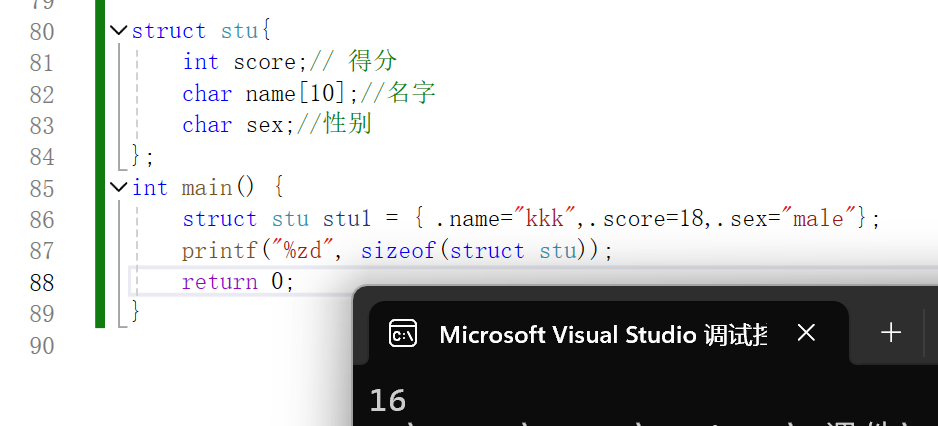The width and height of the screenshot is (938, 426).
Task: Close the Visual Studio debug console tab
Action: click(x=807, y=333)
